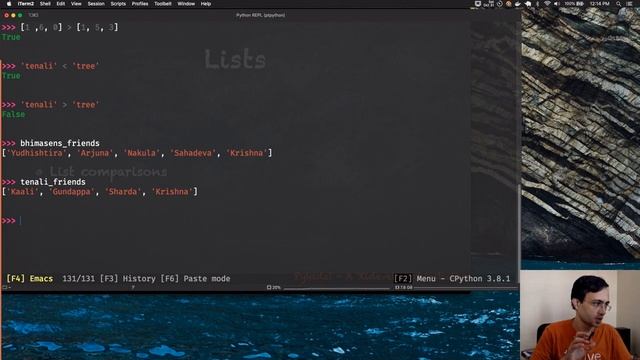
Task: Open Bluetooth status in menu bar
Action: [x=538, y=4]
